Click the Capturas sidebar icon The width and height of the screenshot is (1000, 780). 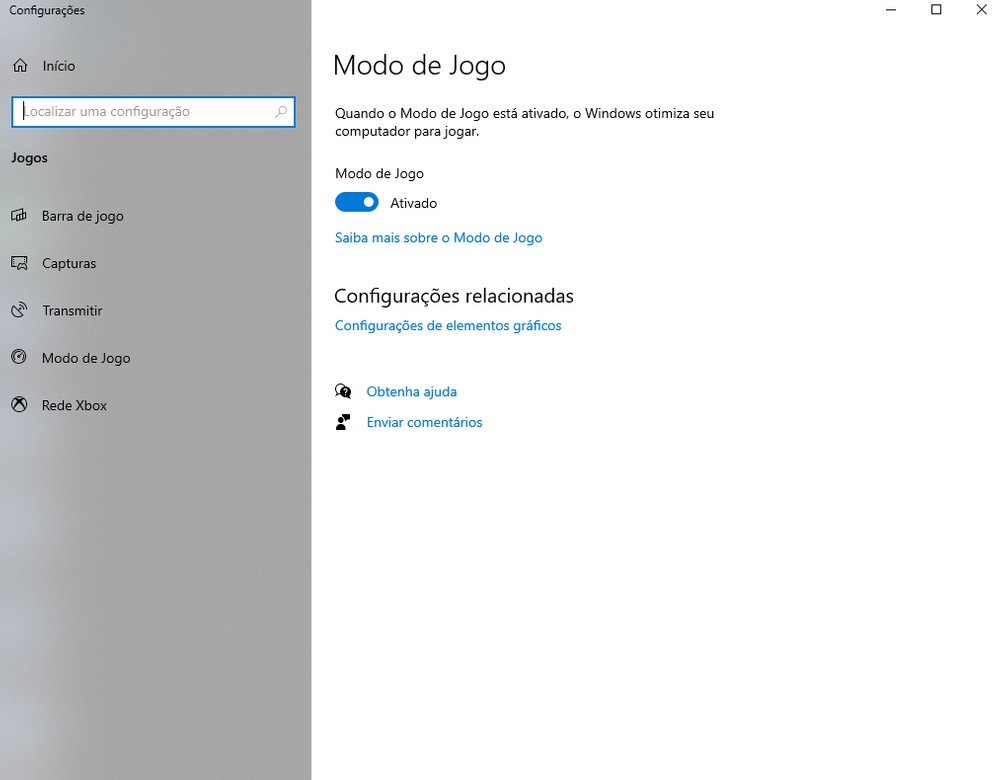coord(19,263)
